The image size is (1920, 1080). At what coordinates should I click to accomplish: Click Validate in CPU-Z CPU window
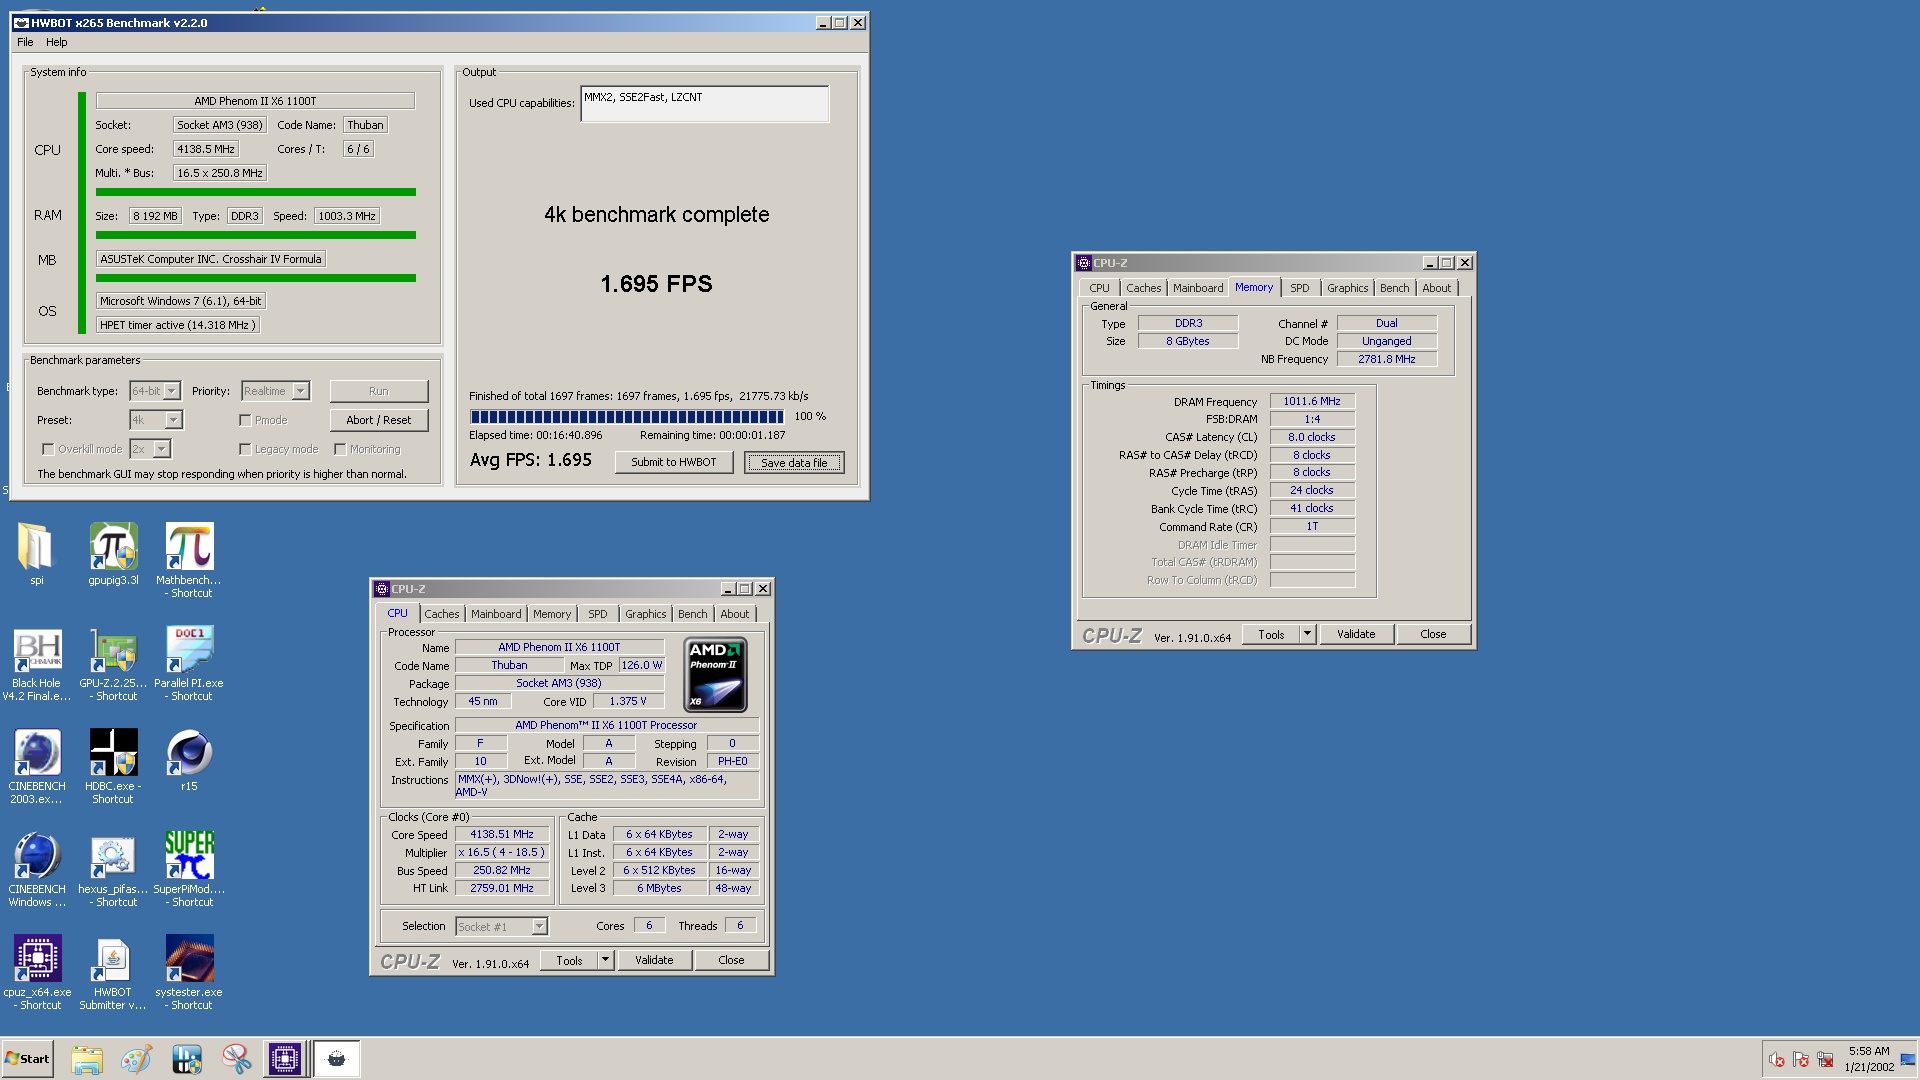pyautogui.click(x=654, y=960)
